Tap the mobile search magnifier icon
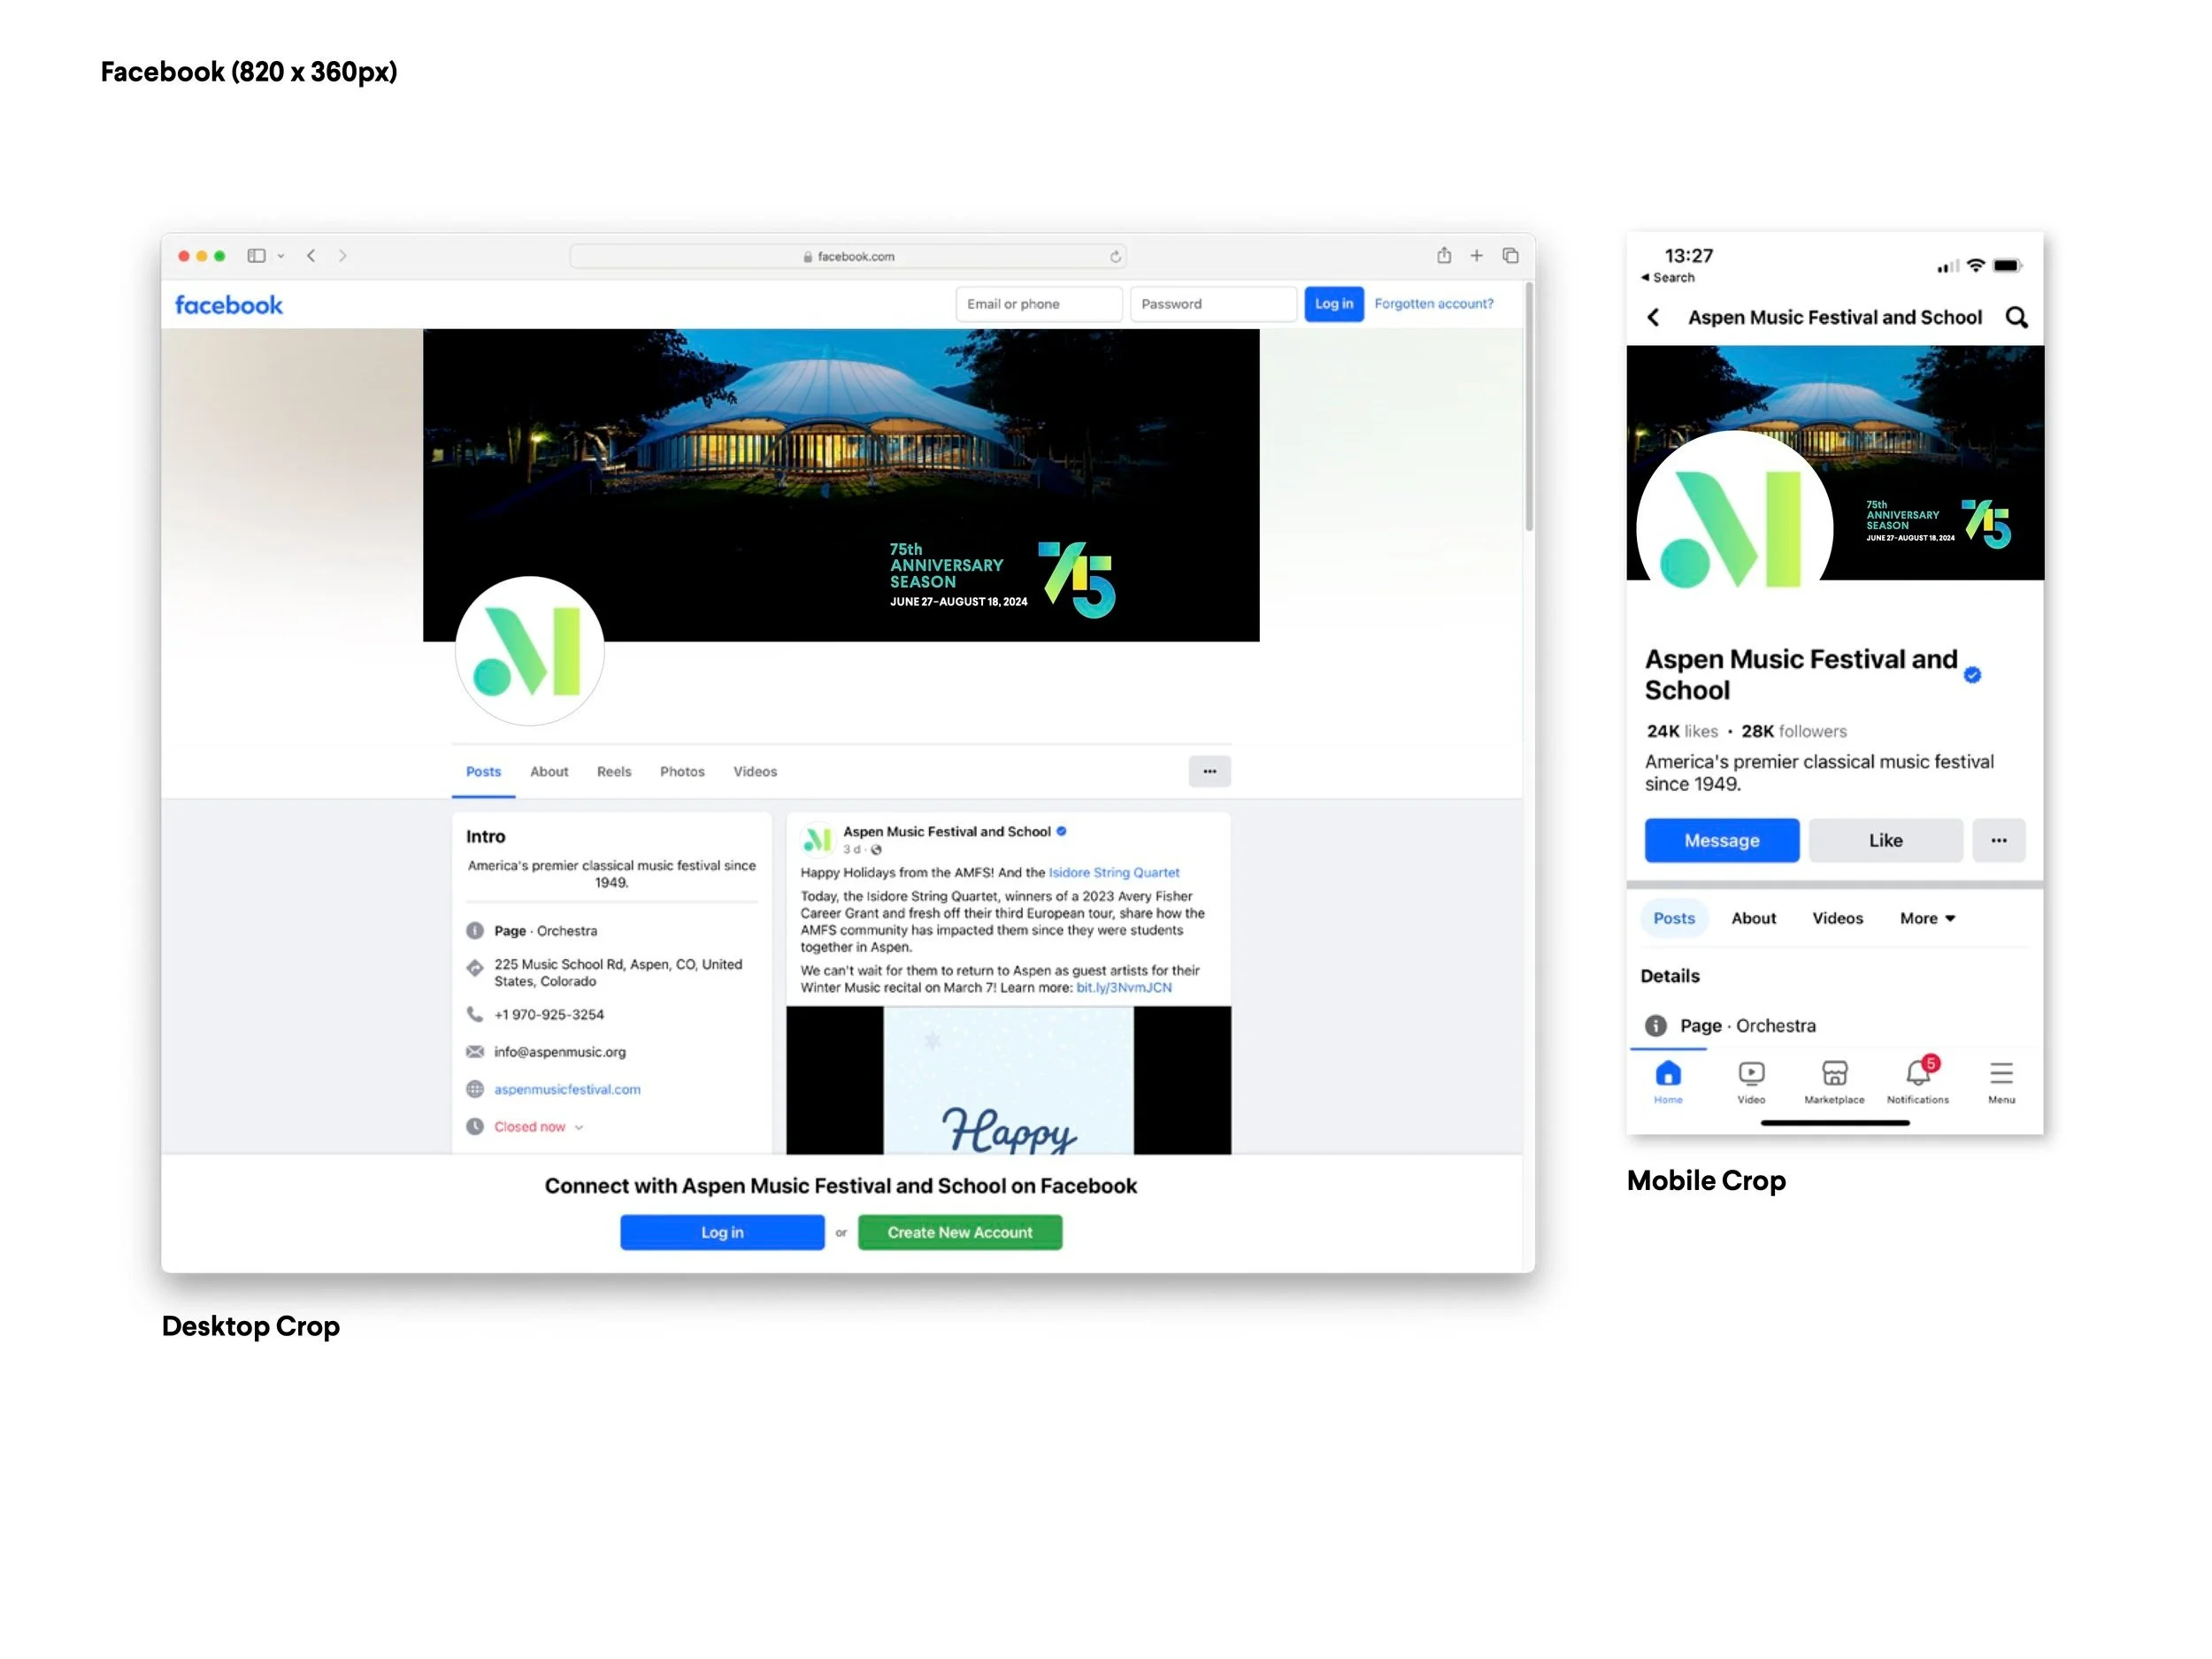This screenshot has height=1659, width=2212. [x=2016, y=317]
